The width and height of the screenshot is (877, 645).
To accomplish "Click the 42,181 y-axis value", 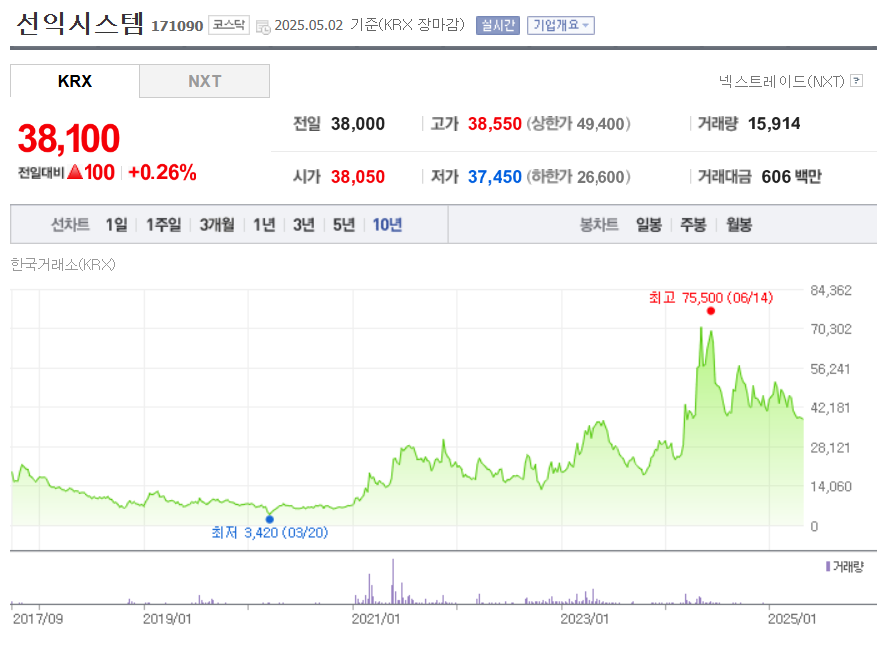I will (x=831, y=408).
